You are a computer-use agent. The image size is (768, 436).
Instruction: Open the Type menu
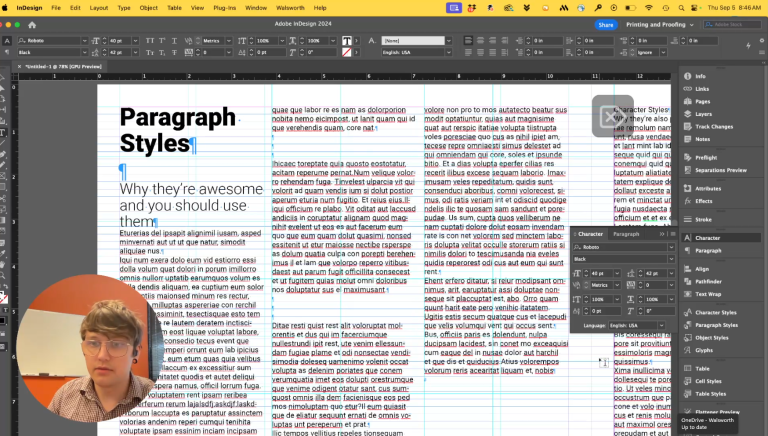tap(124, 8)
